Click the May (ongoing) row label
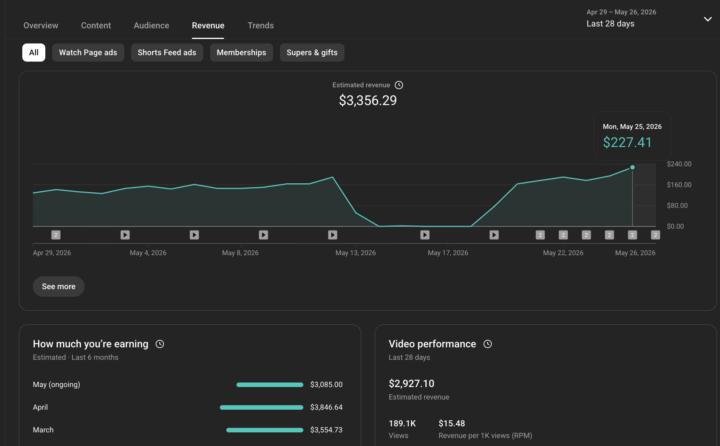This screenshot has height=446, width=720. pos(56,384)
